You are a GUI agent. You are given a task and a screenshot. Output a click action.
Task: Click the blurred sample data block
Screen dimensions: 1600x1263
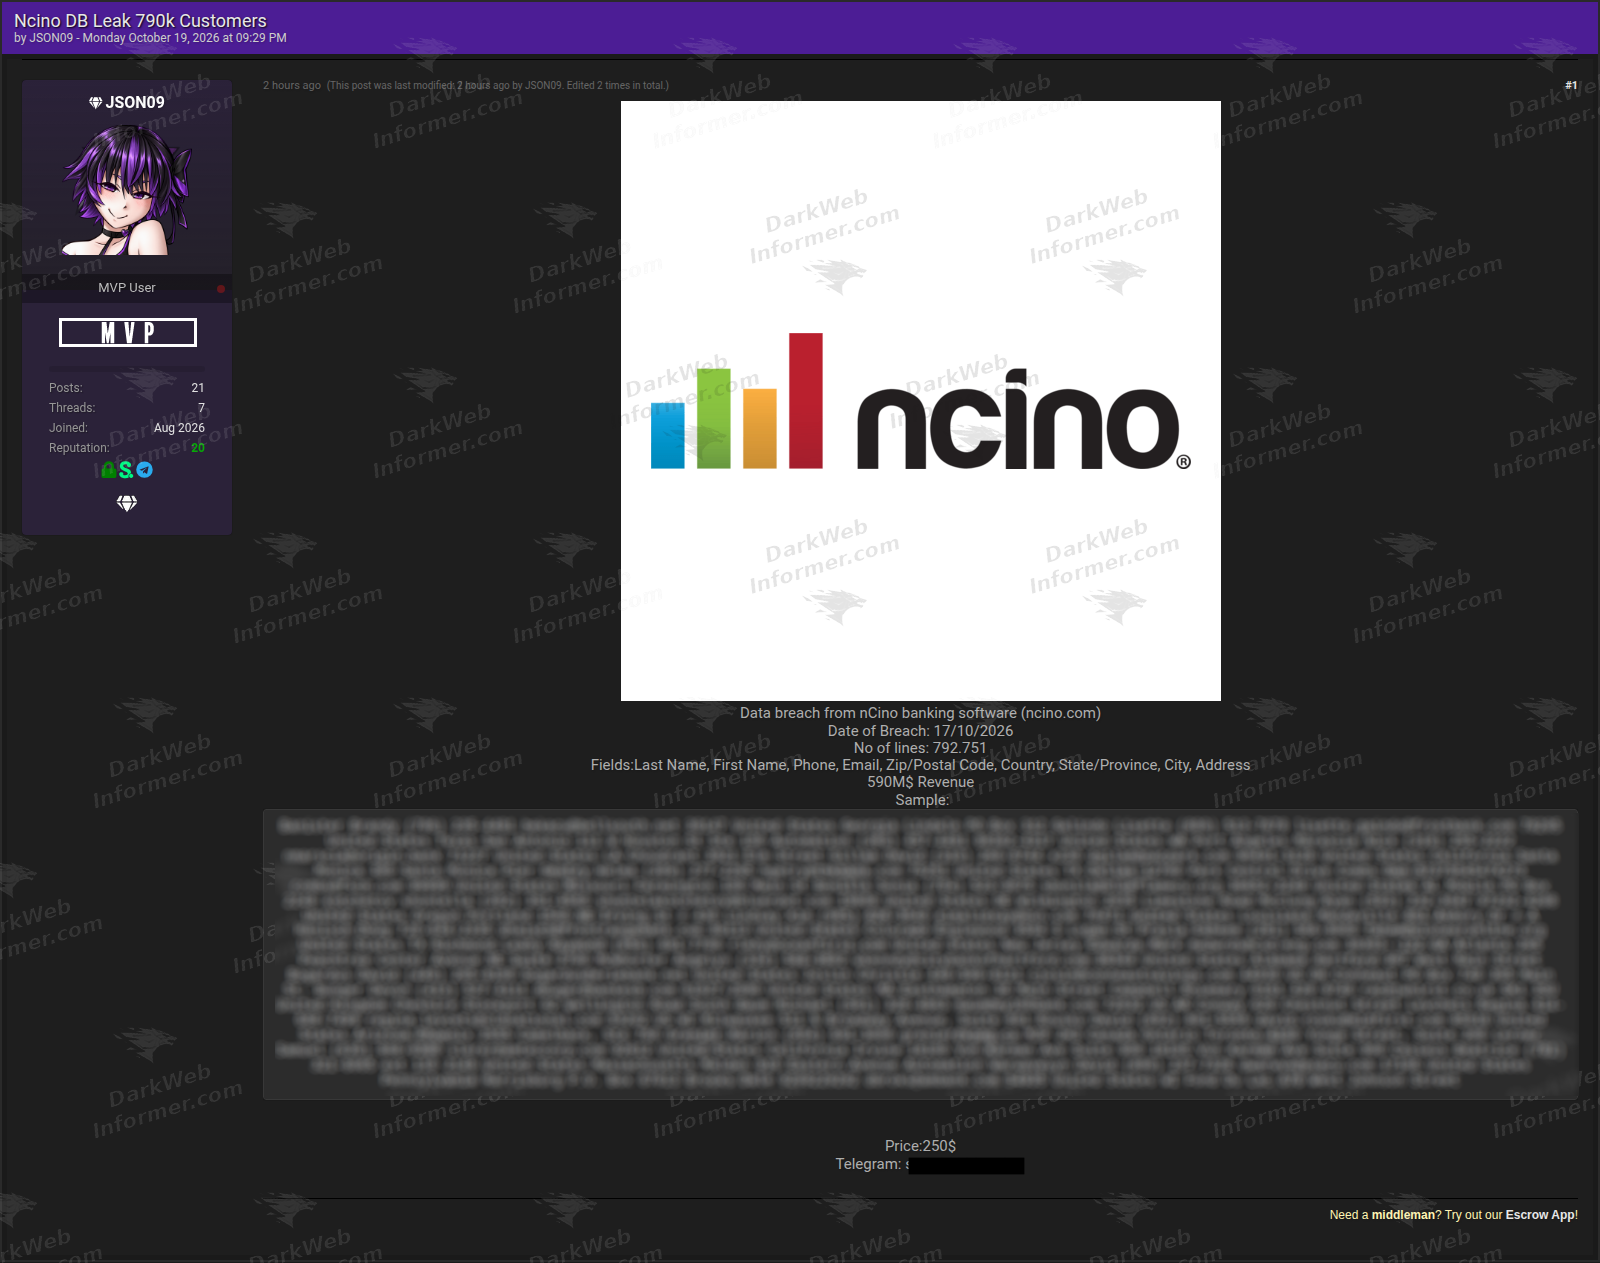point(920,955)
